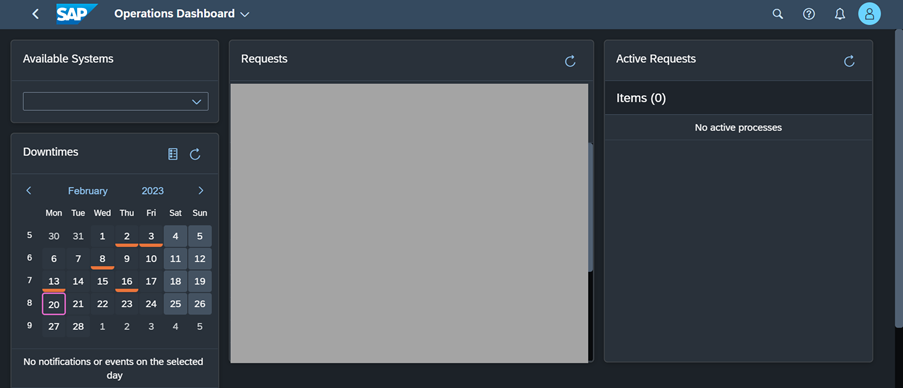The width and height of the screenshot is (903, 388).
Task: Select February 8 in the calendar
Action: (103, 258)
